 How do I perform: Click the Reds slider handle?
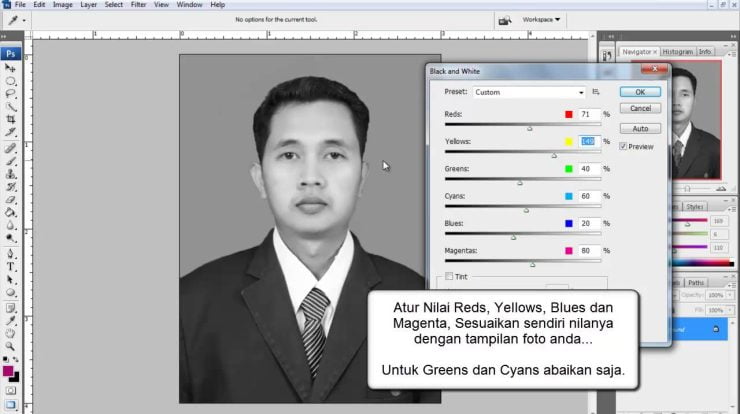pyautogui.click(x=529, y=128)
